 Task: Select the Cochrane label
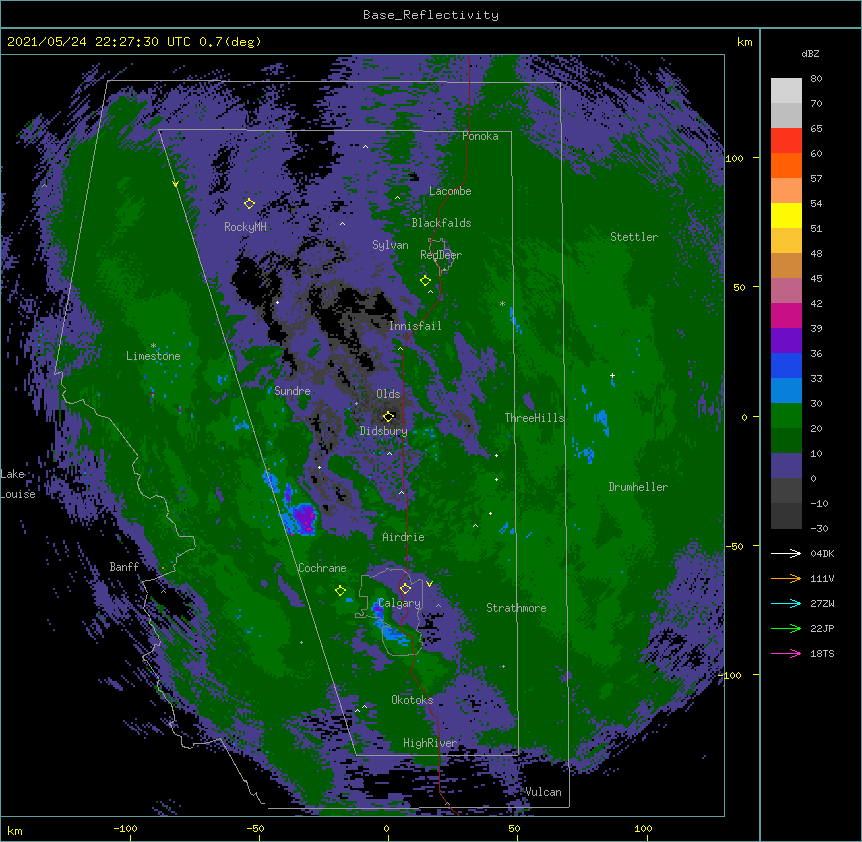(322, 568)
